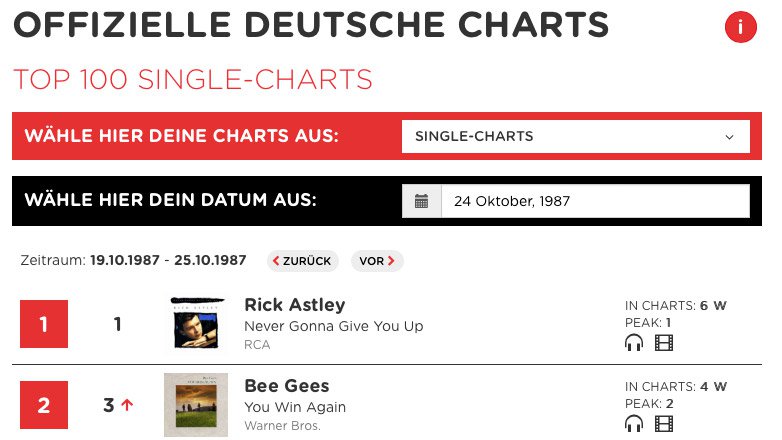Open Bee Gees artist link

287,386
